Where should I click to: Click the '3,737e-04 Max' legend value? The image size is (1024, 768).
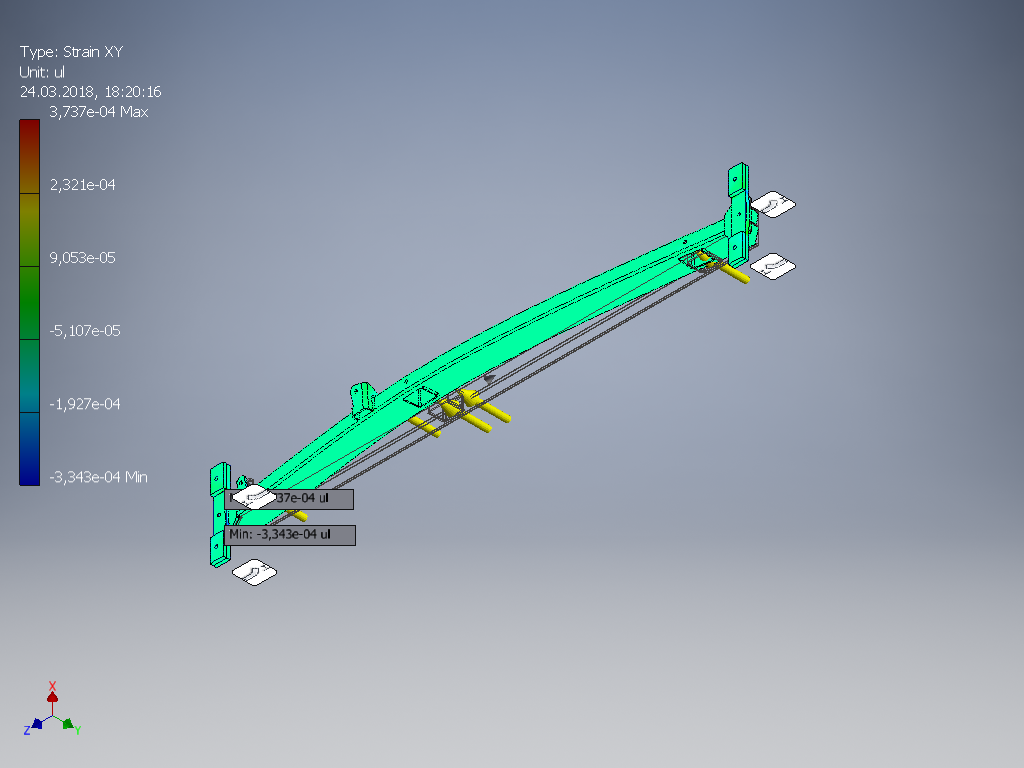coord(99,112)
